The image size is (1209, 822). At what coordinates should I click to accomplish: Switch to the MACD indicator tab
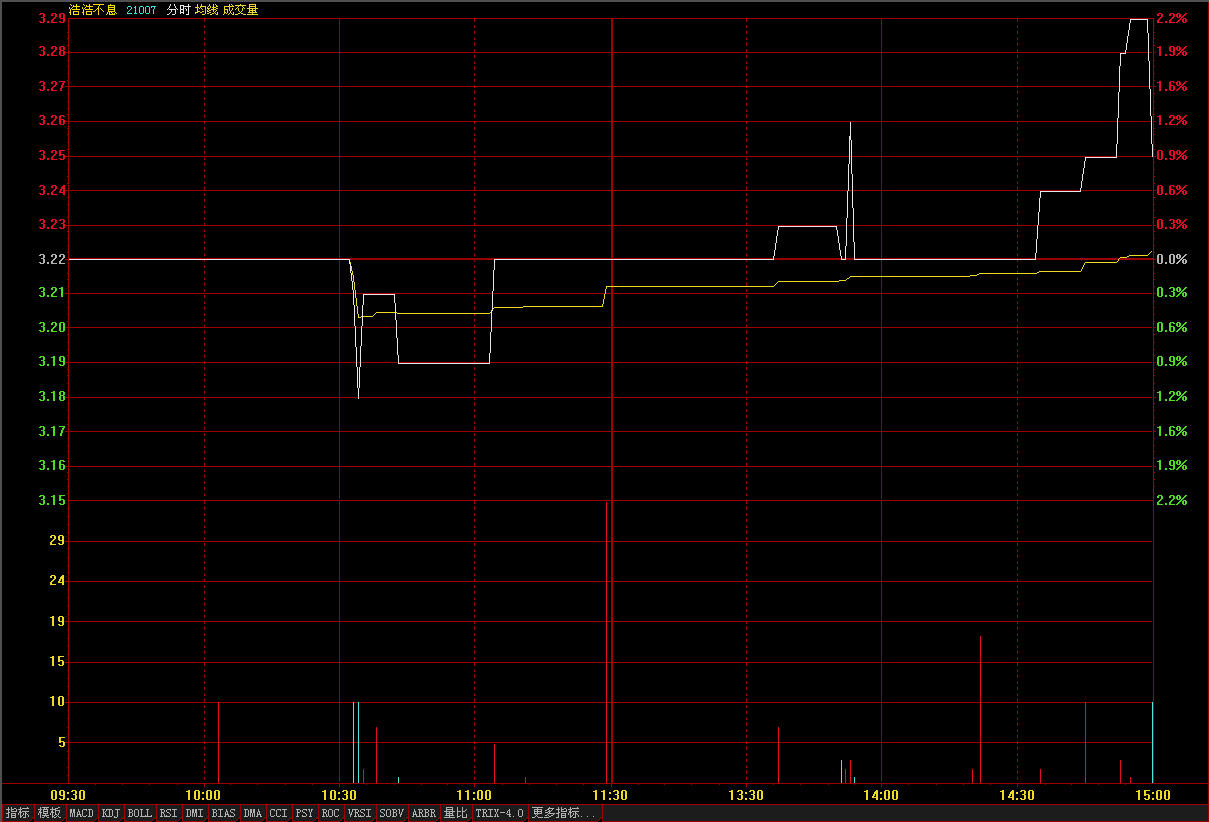point(82,813)
